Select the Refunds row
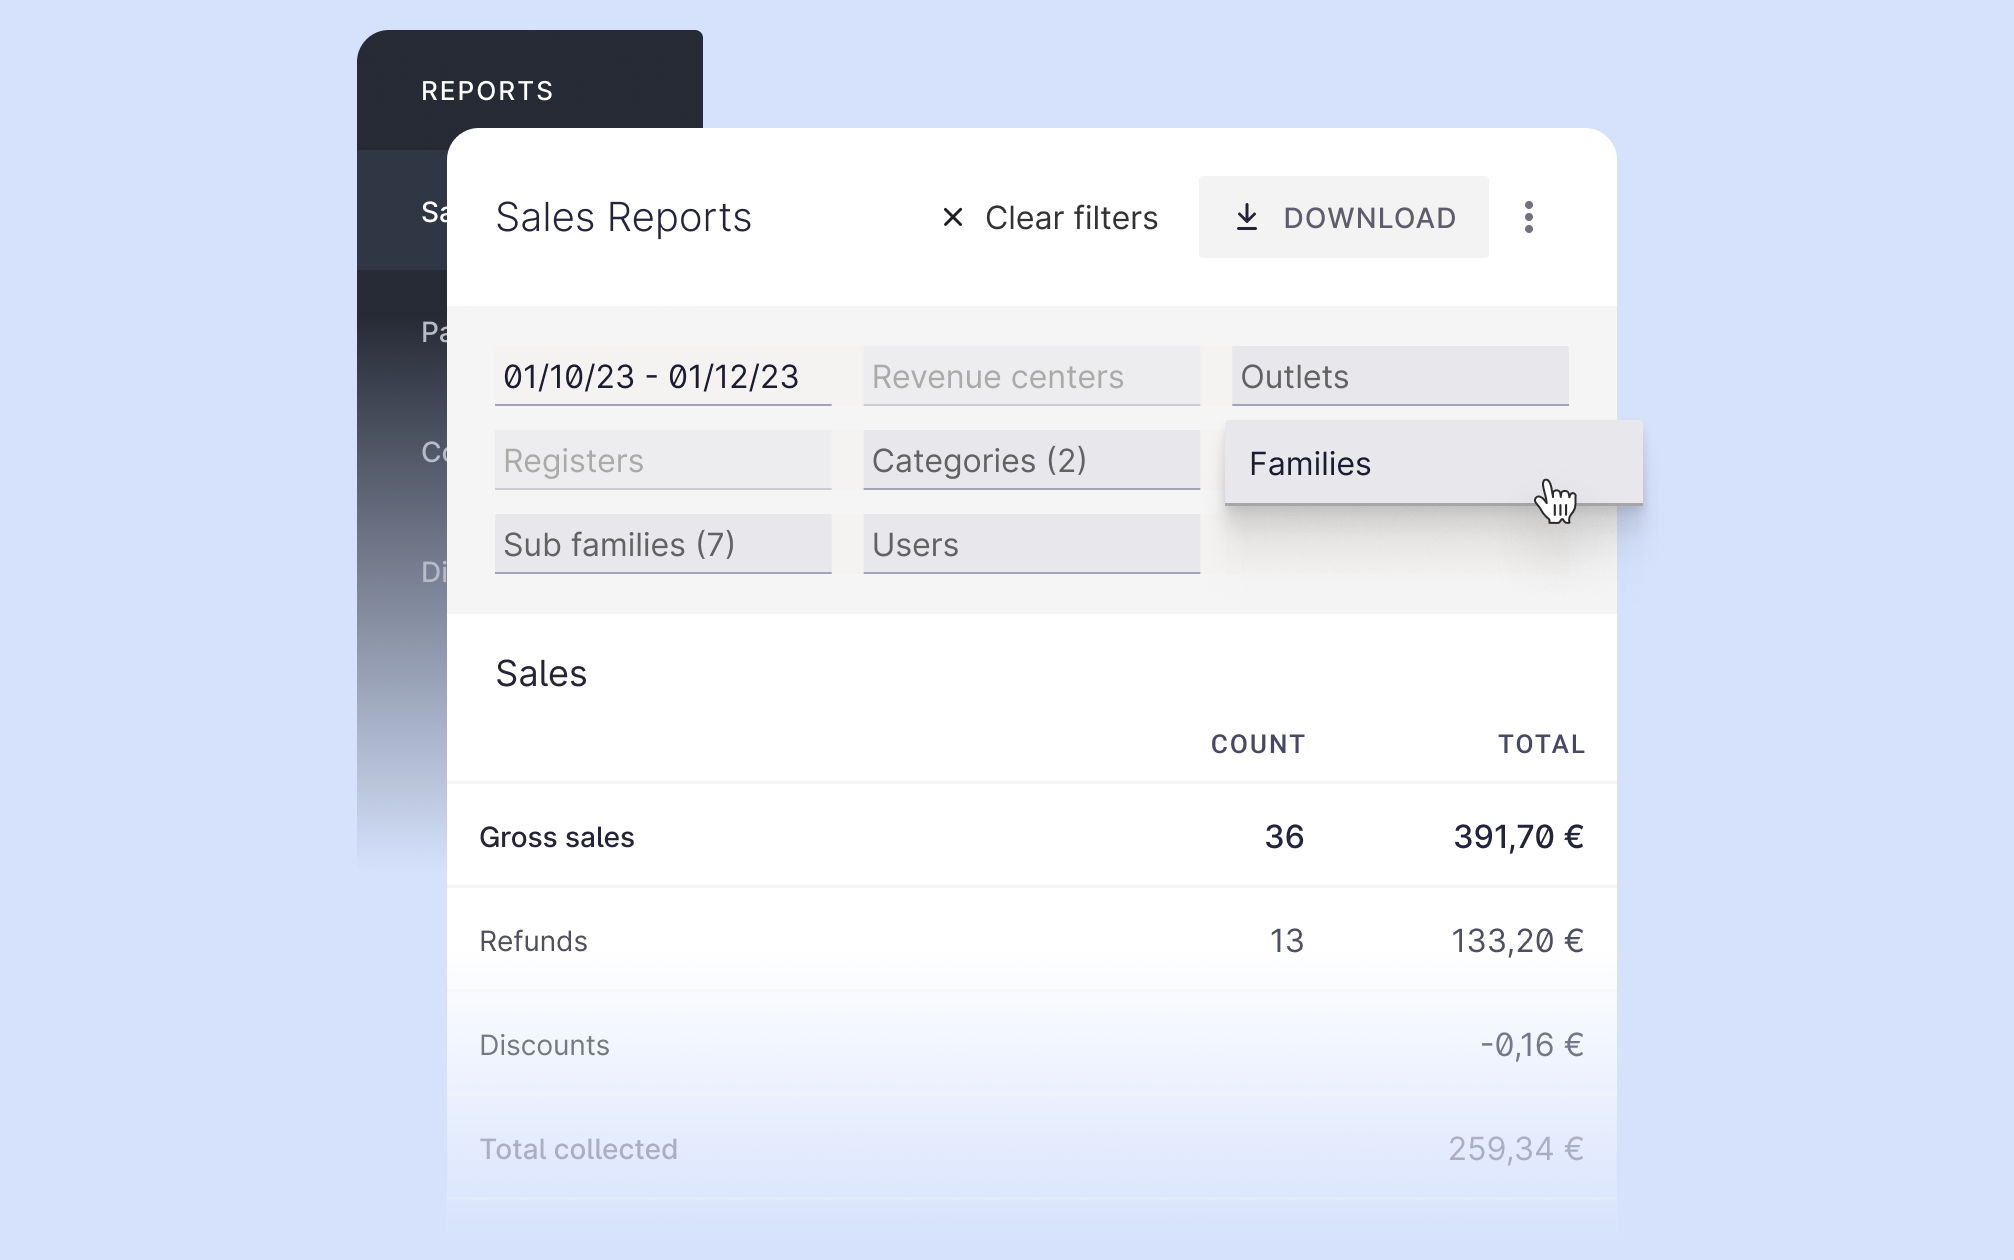The width and height of the screenshot is (2014, 1260). pyautogui.click(x=1030, y=941)
